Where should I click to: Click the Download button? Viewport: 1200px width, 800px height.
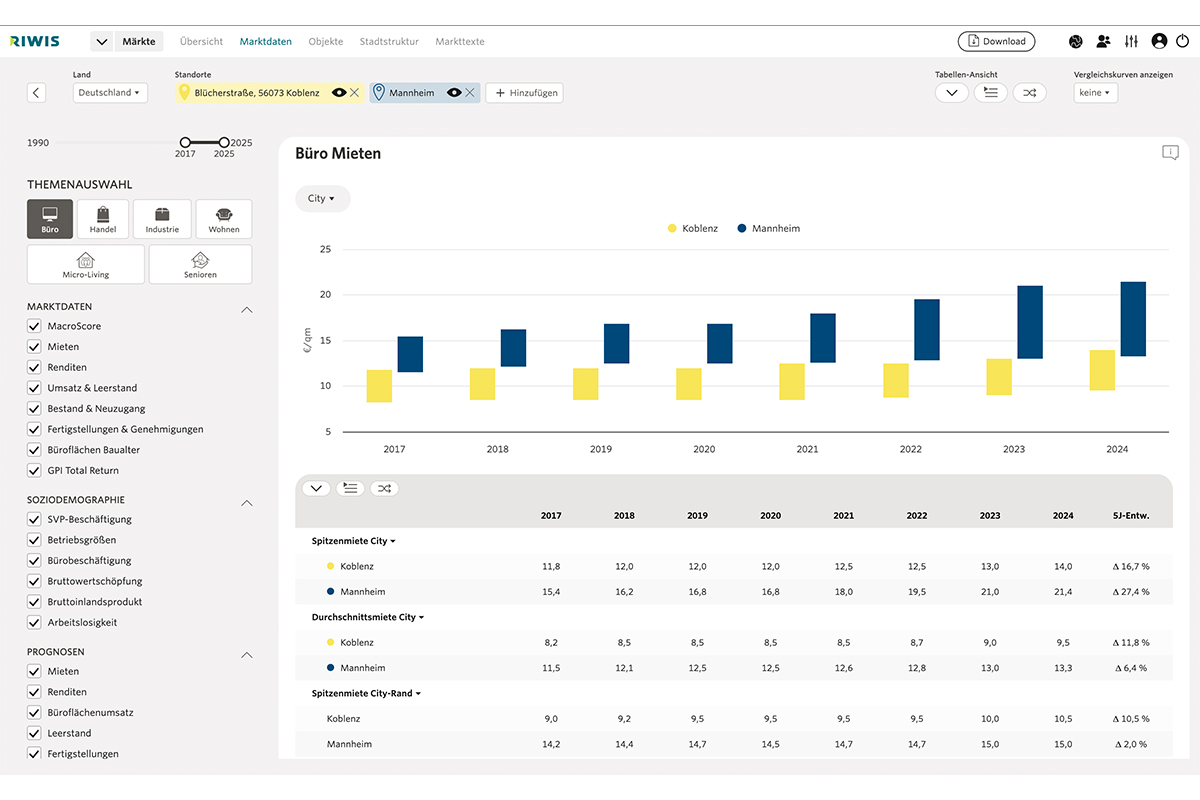[996, 42]
